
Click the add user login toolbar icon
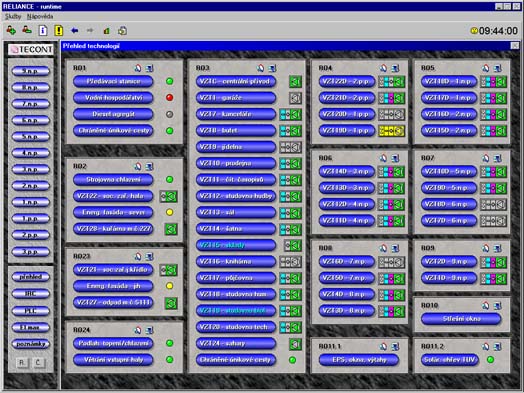11,30
